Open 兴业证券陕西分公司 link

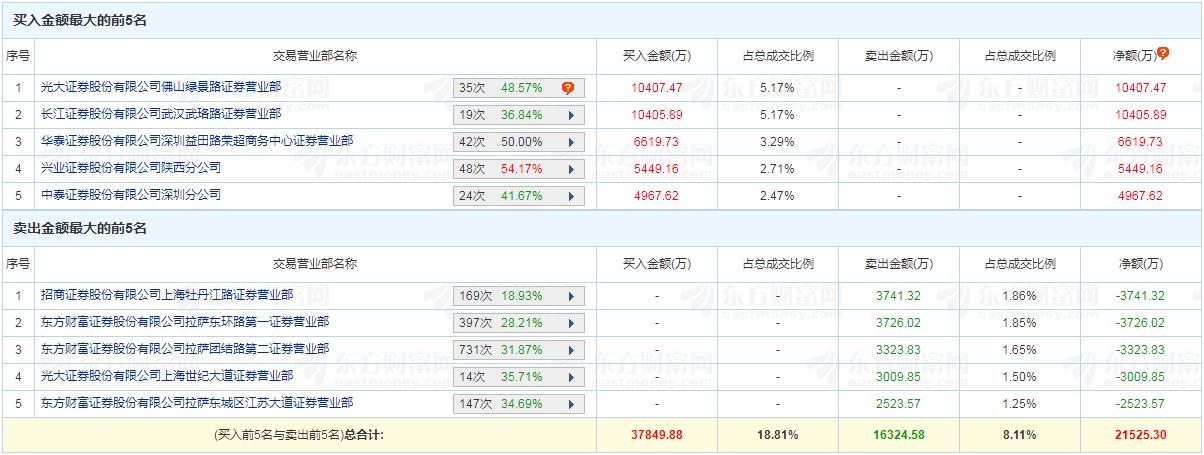(131, 167)
